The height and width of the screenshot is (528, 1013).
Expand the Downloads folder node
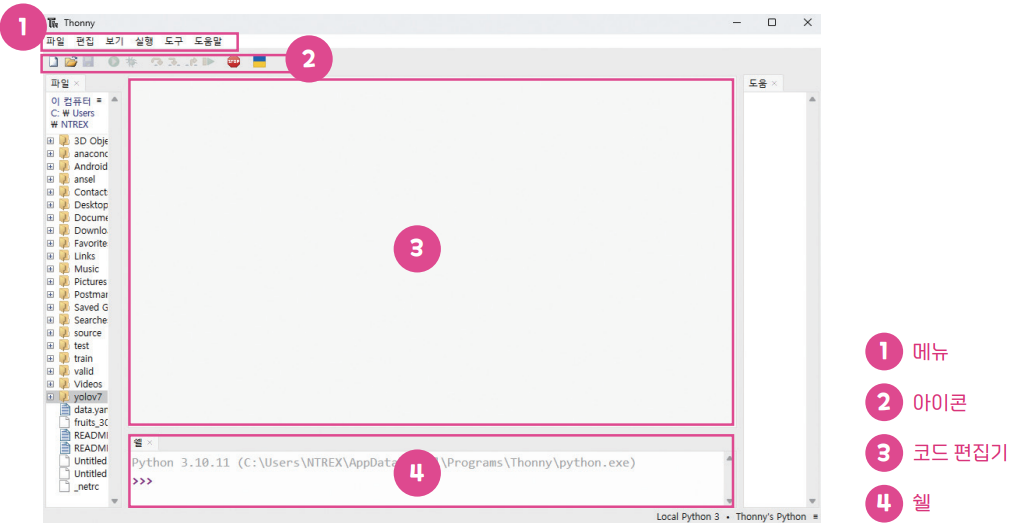50,231
